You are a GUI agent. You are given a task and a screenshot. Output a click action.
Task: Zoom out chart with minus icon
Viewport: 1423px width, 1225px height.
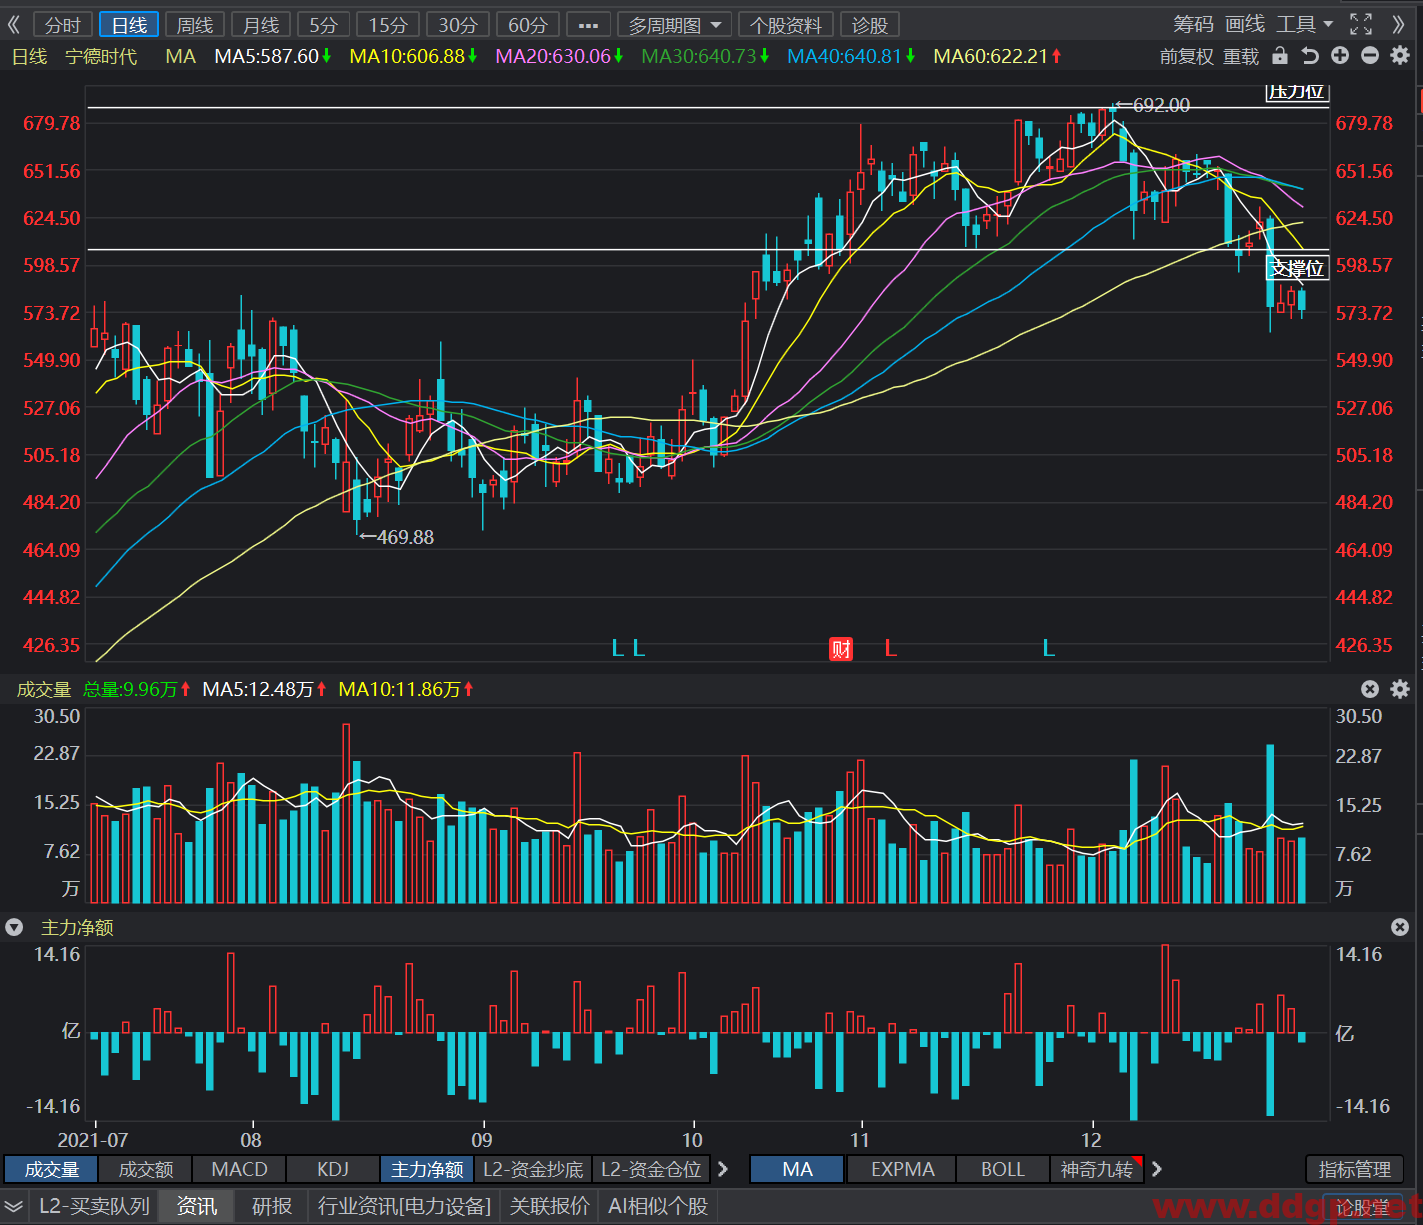coord(1370,56)
